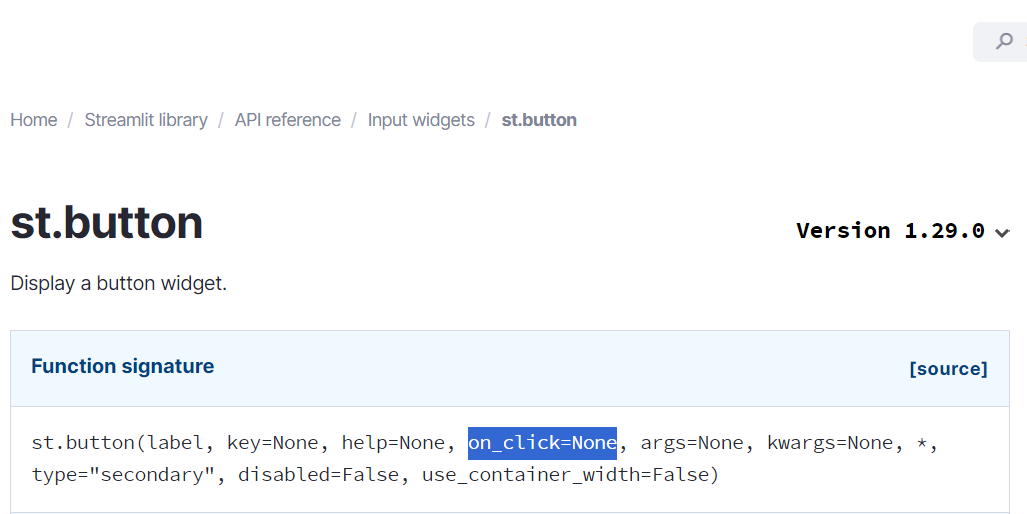Open the Streamlit library breadcrumb

pos(146,120)
